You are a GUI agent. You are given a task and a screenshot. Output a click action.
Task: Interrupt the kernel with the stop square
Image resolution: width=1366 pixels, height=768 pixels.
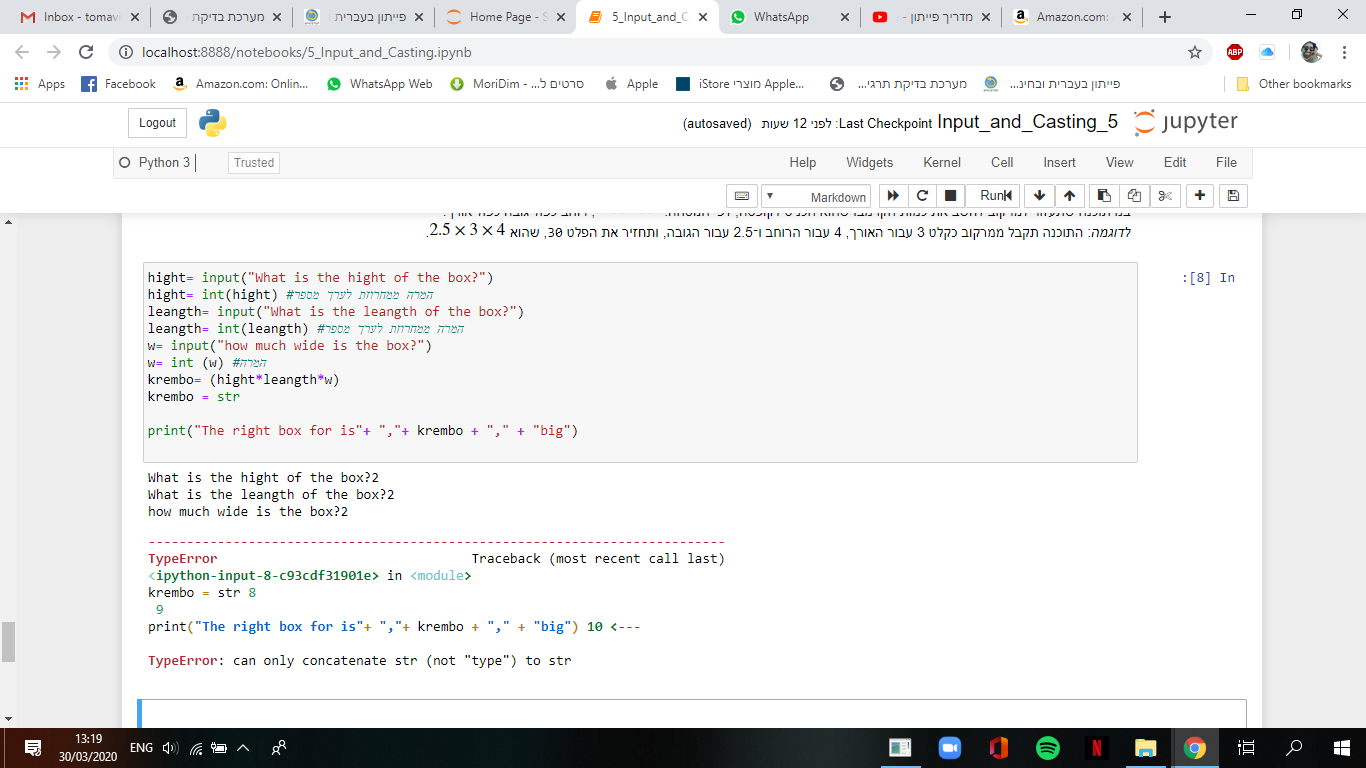[951, 196]
